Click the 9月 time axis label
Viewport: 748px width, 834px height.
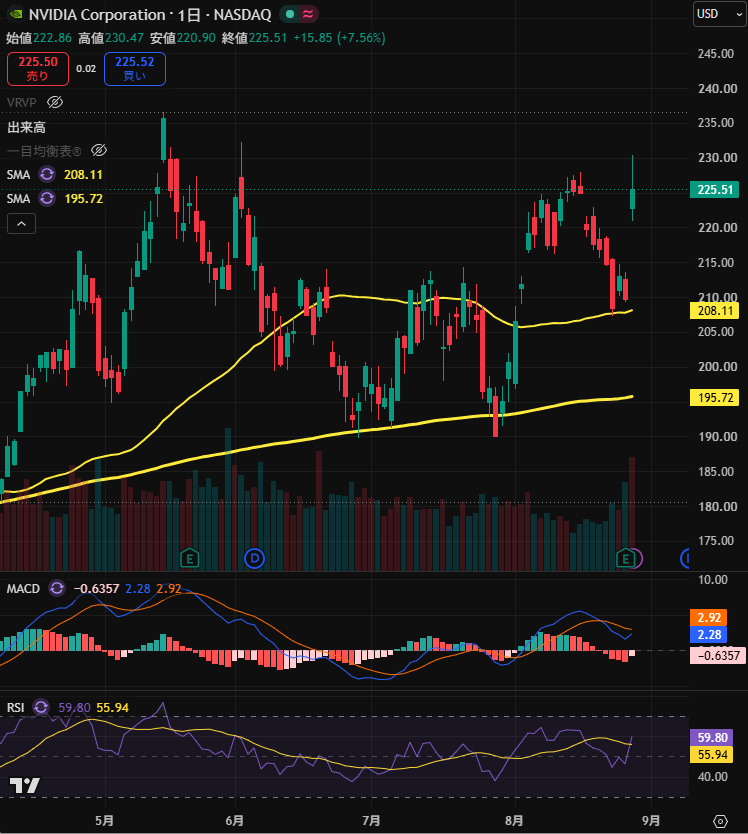(651, 821)
